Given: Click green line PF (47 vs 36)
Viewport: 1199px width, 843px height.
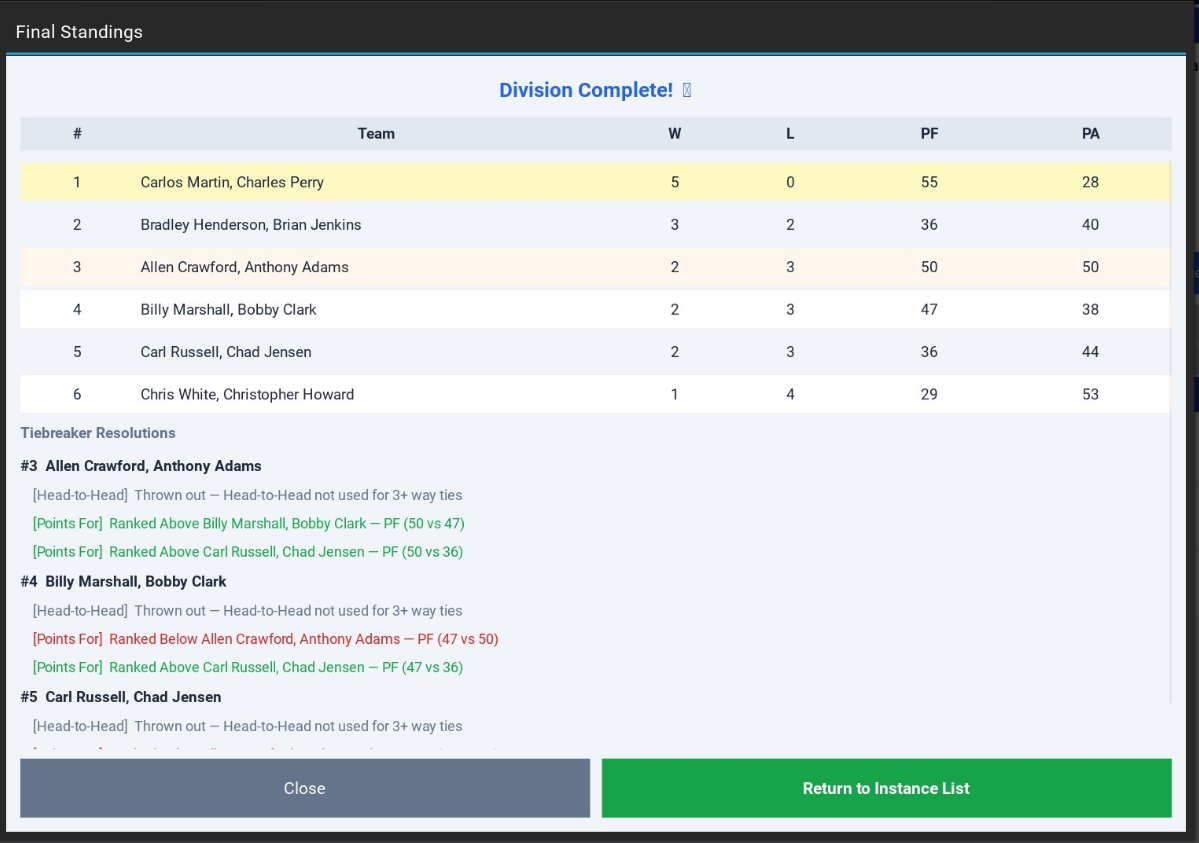Looking at the screenshot, I should (x=248, y=667).
